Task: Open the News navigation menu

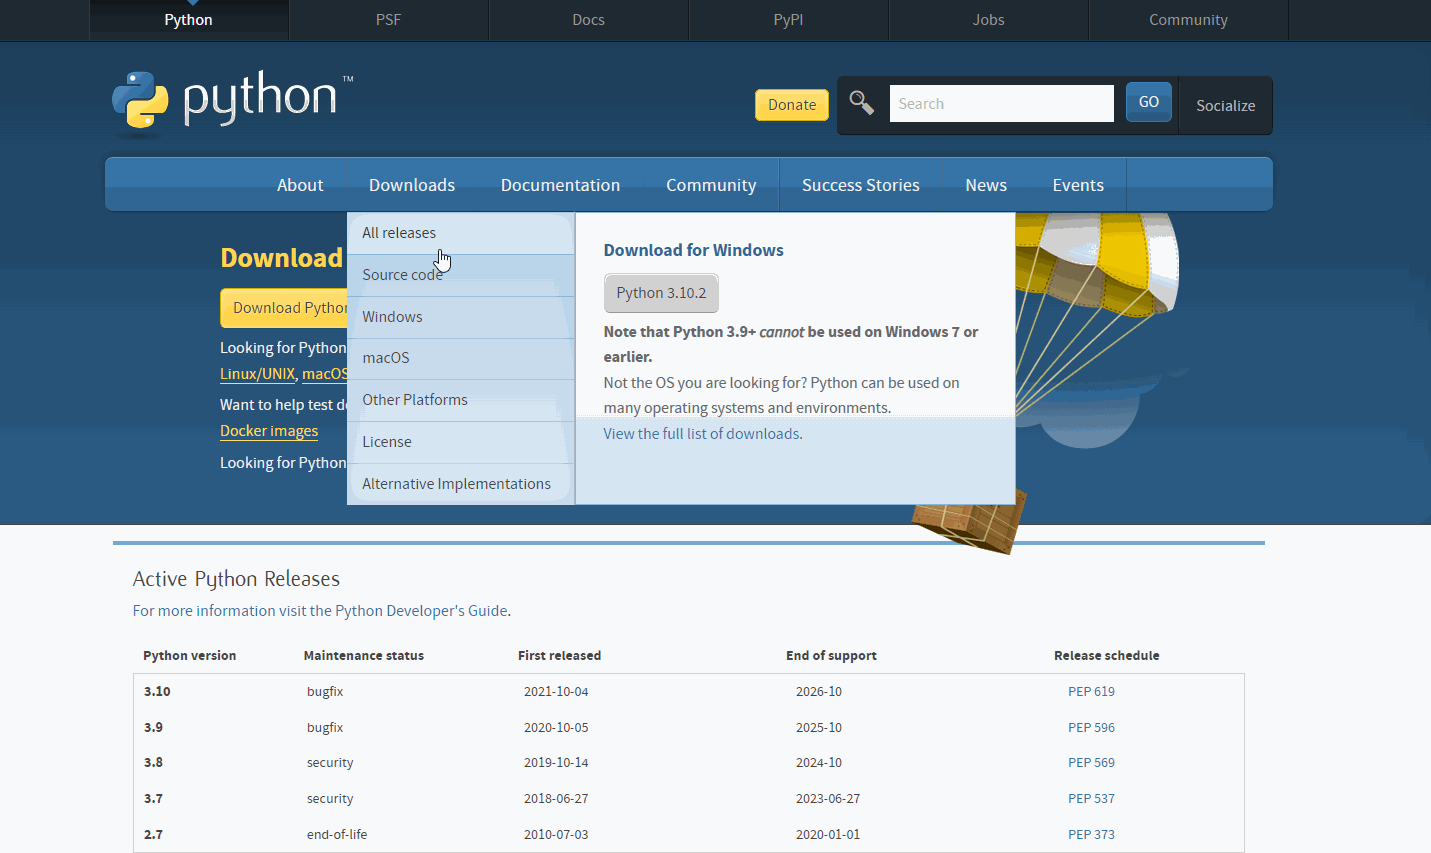Action: [x=986, y=185]
